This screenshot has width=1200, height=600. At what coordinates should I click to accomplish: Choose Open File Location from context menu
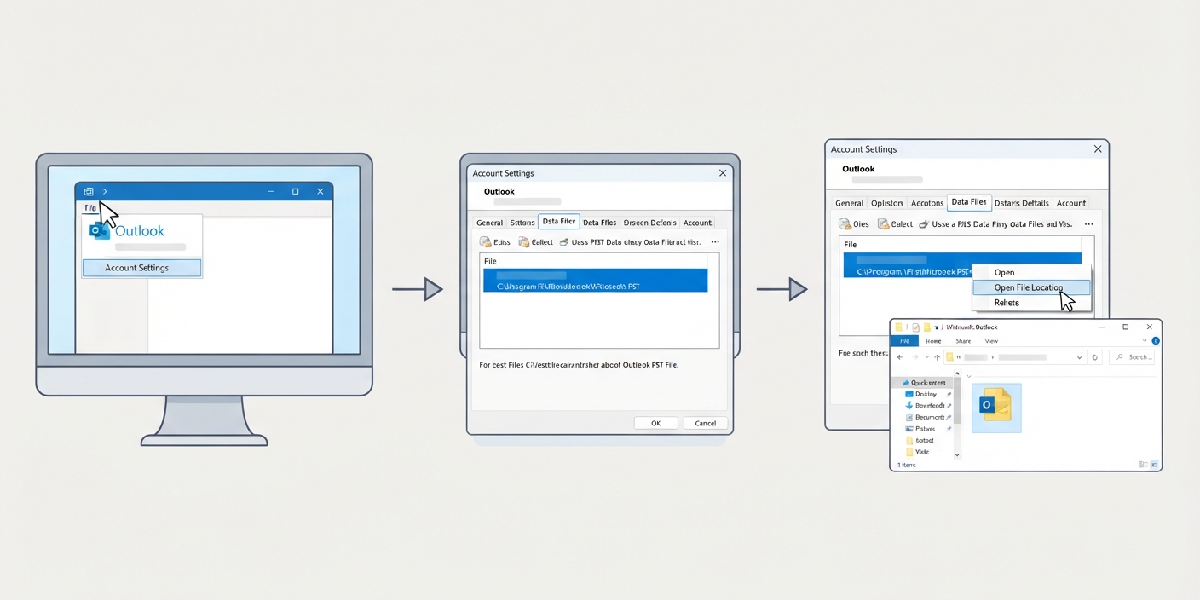tap(1030, 288)
